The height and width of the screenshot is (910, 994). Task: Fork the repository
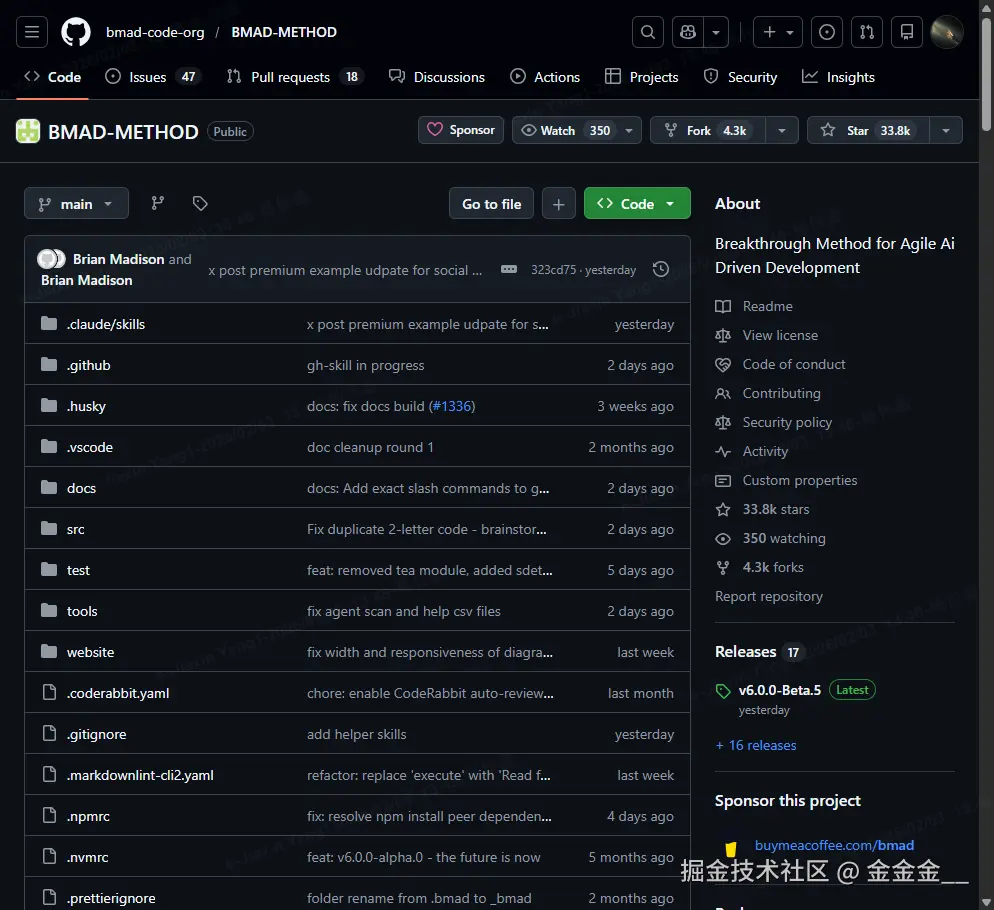[707, 130]
